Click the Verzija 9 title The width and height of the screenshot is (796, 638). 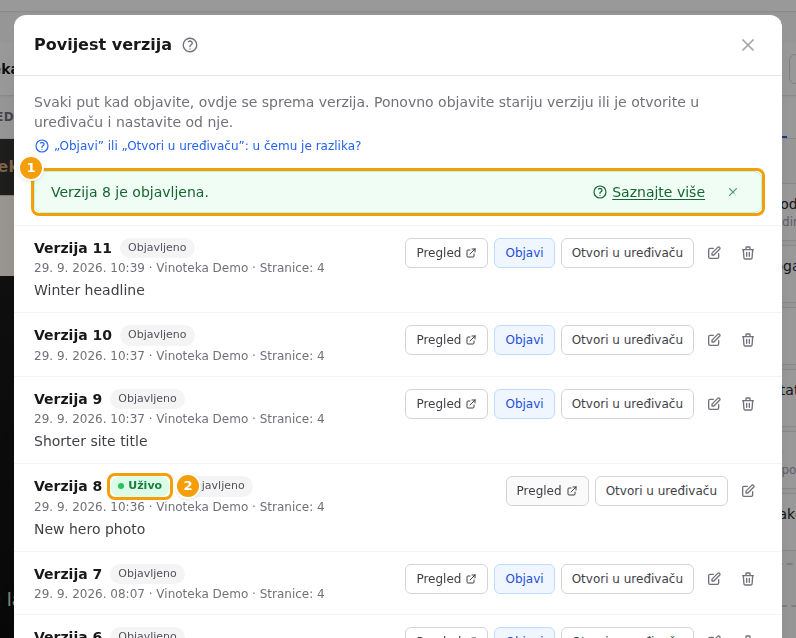(68, 399)
